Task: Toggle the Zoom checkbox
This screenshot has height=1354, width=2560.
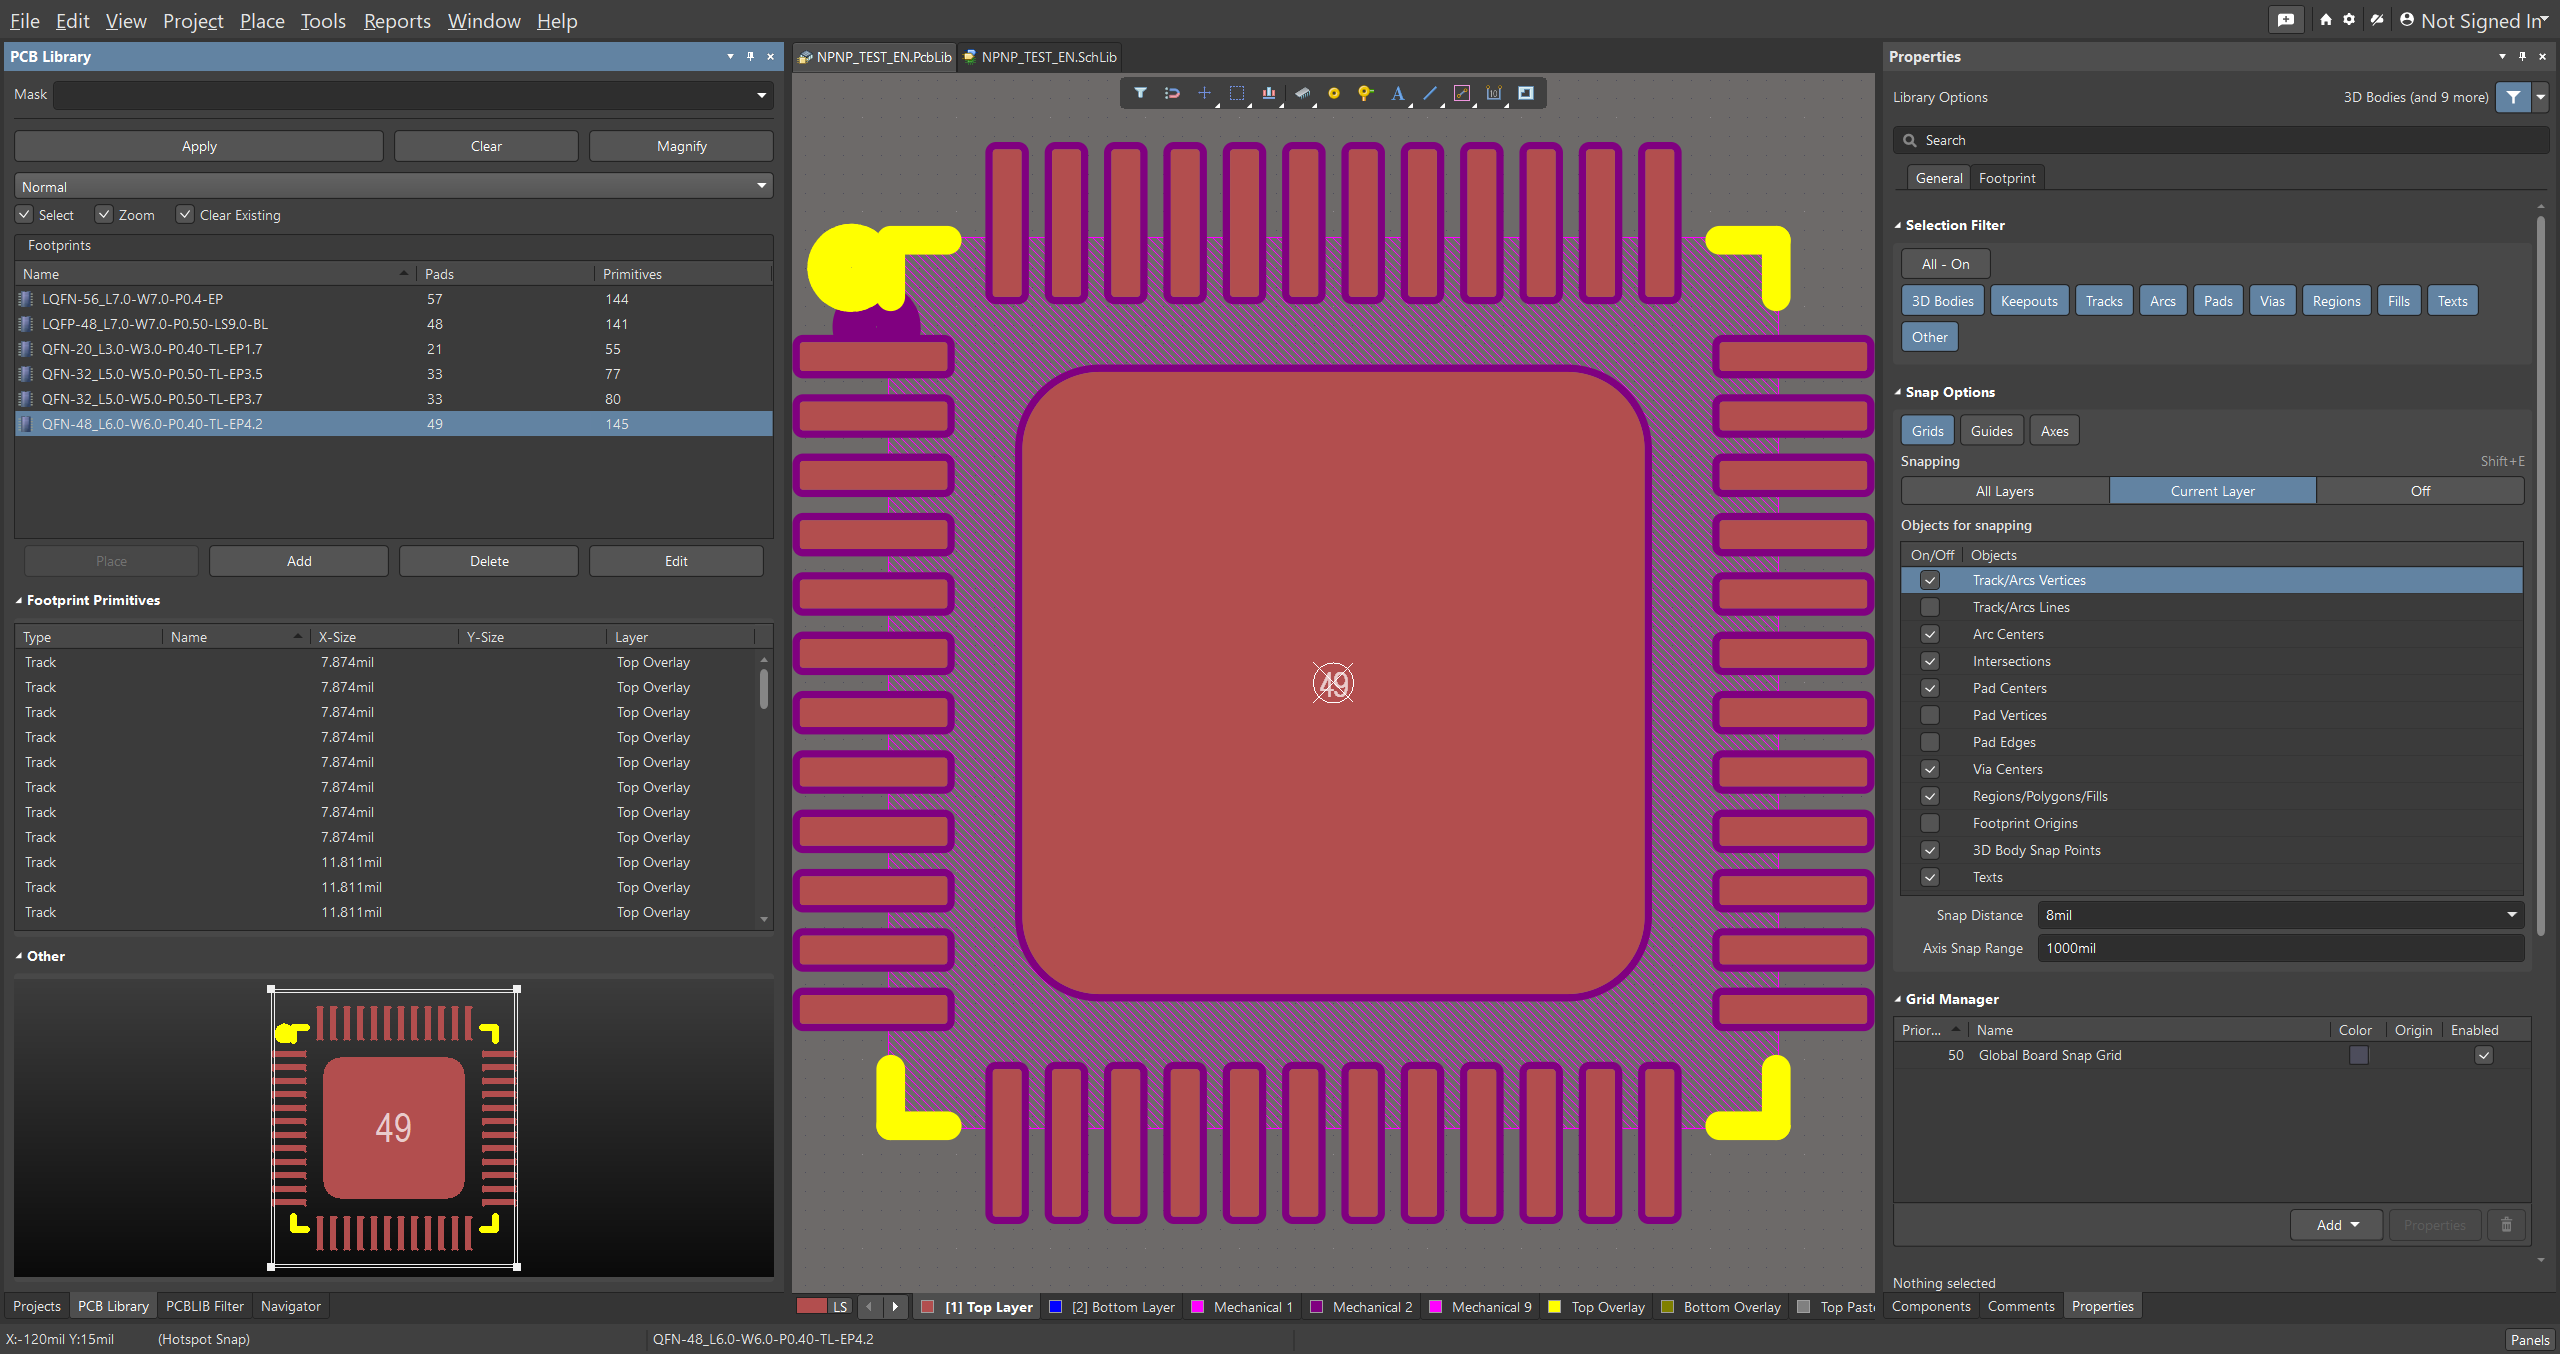Action: pyautogui.click(x=104, y=214)
